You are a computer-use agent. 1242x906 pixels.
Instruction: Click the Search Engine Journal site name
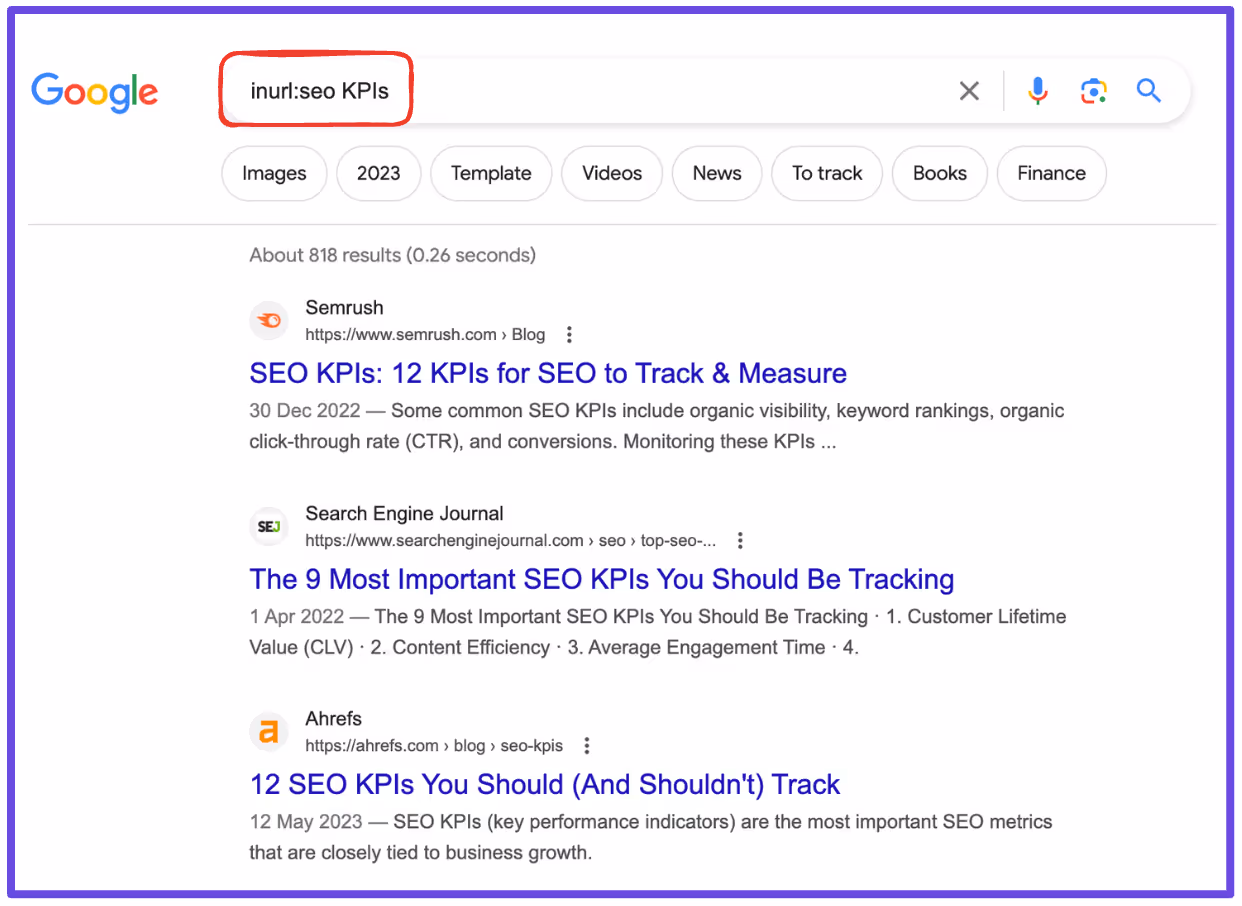coord(404,514)
